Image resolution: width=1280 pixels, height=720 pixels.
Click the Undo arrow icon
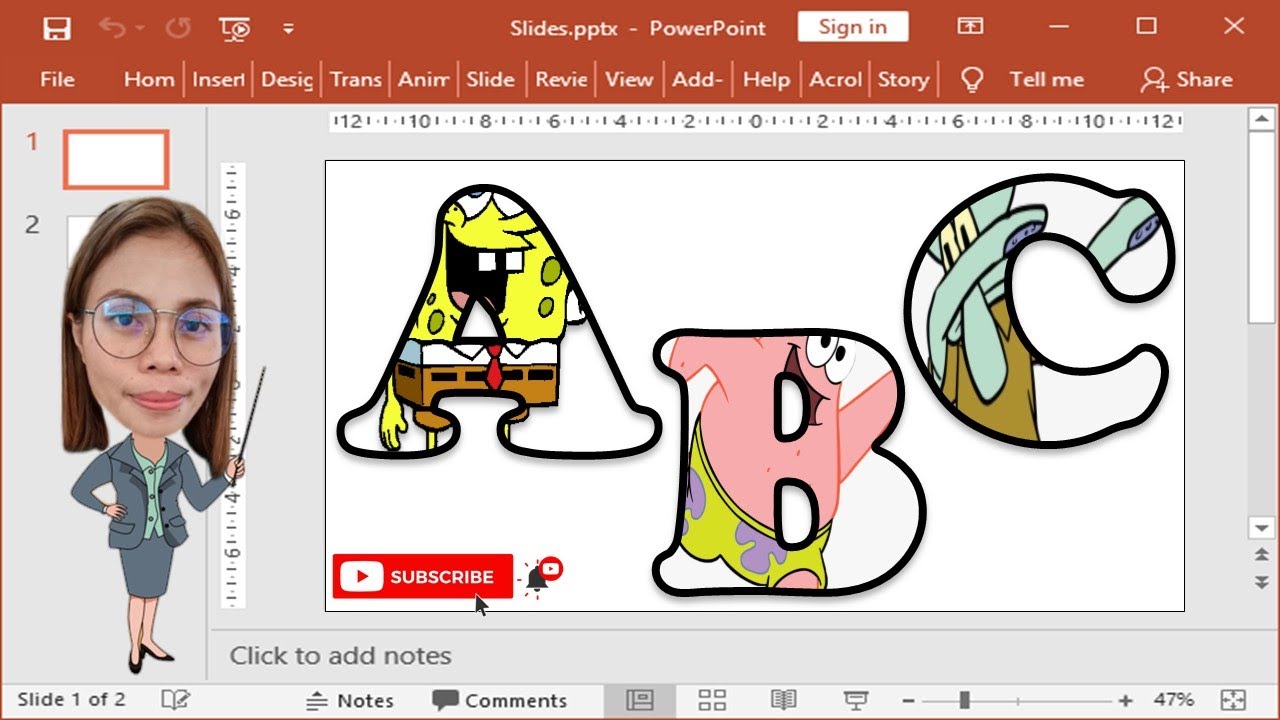[111, 29]
